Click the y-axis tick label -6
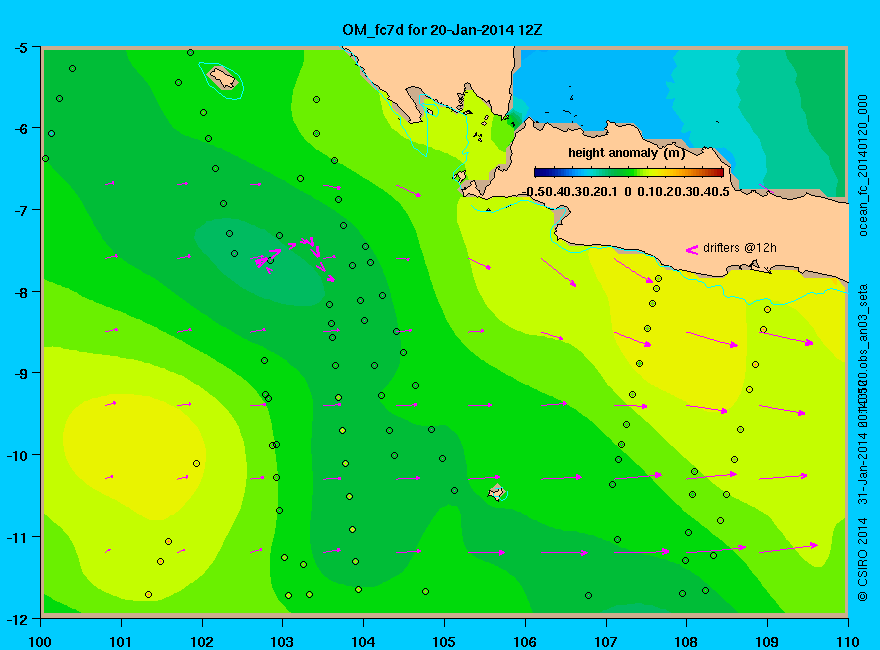The width and height of the screenshot is (880, 650). pos(20,129)
